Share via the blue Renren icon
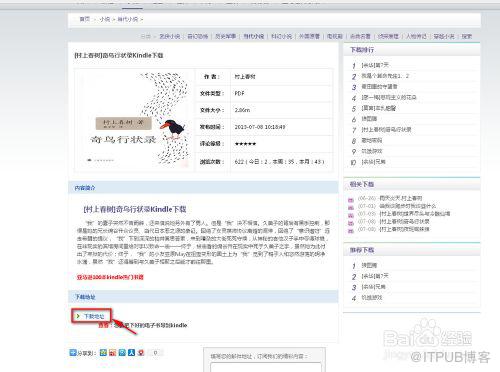This screenshot has height=372, width=500. coord(131,353)
